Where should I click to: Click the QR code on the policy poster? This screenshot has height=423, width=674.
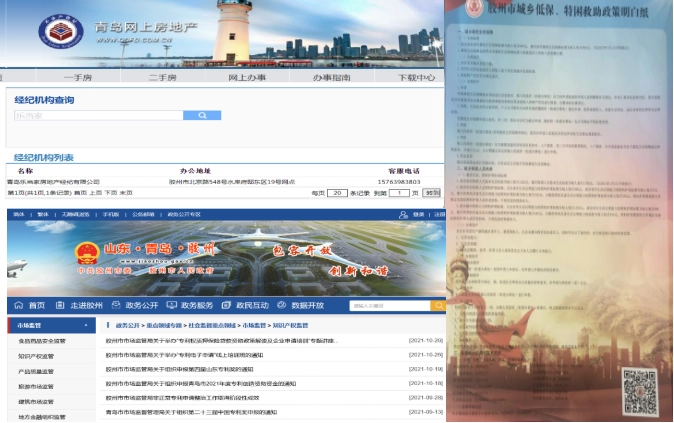tap(640, 390)
